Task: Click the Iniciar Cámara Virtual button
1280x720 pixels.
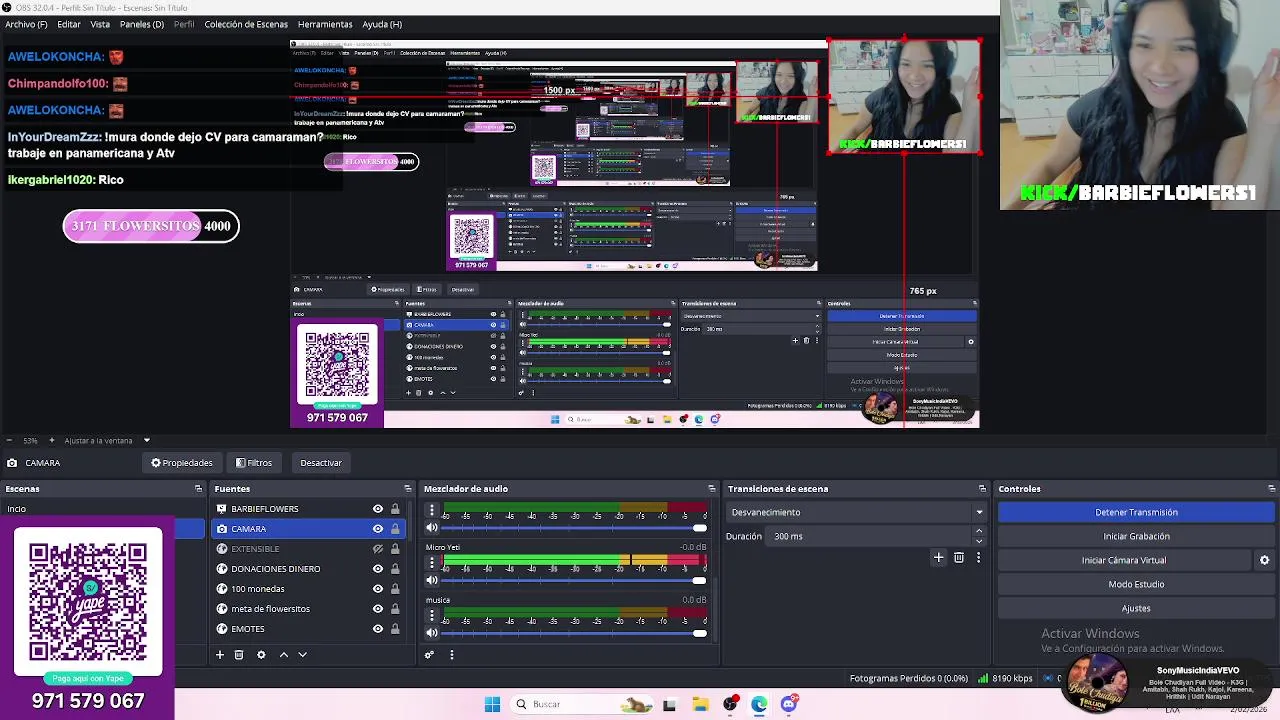Action: click(1123, 560)
